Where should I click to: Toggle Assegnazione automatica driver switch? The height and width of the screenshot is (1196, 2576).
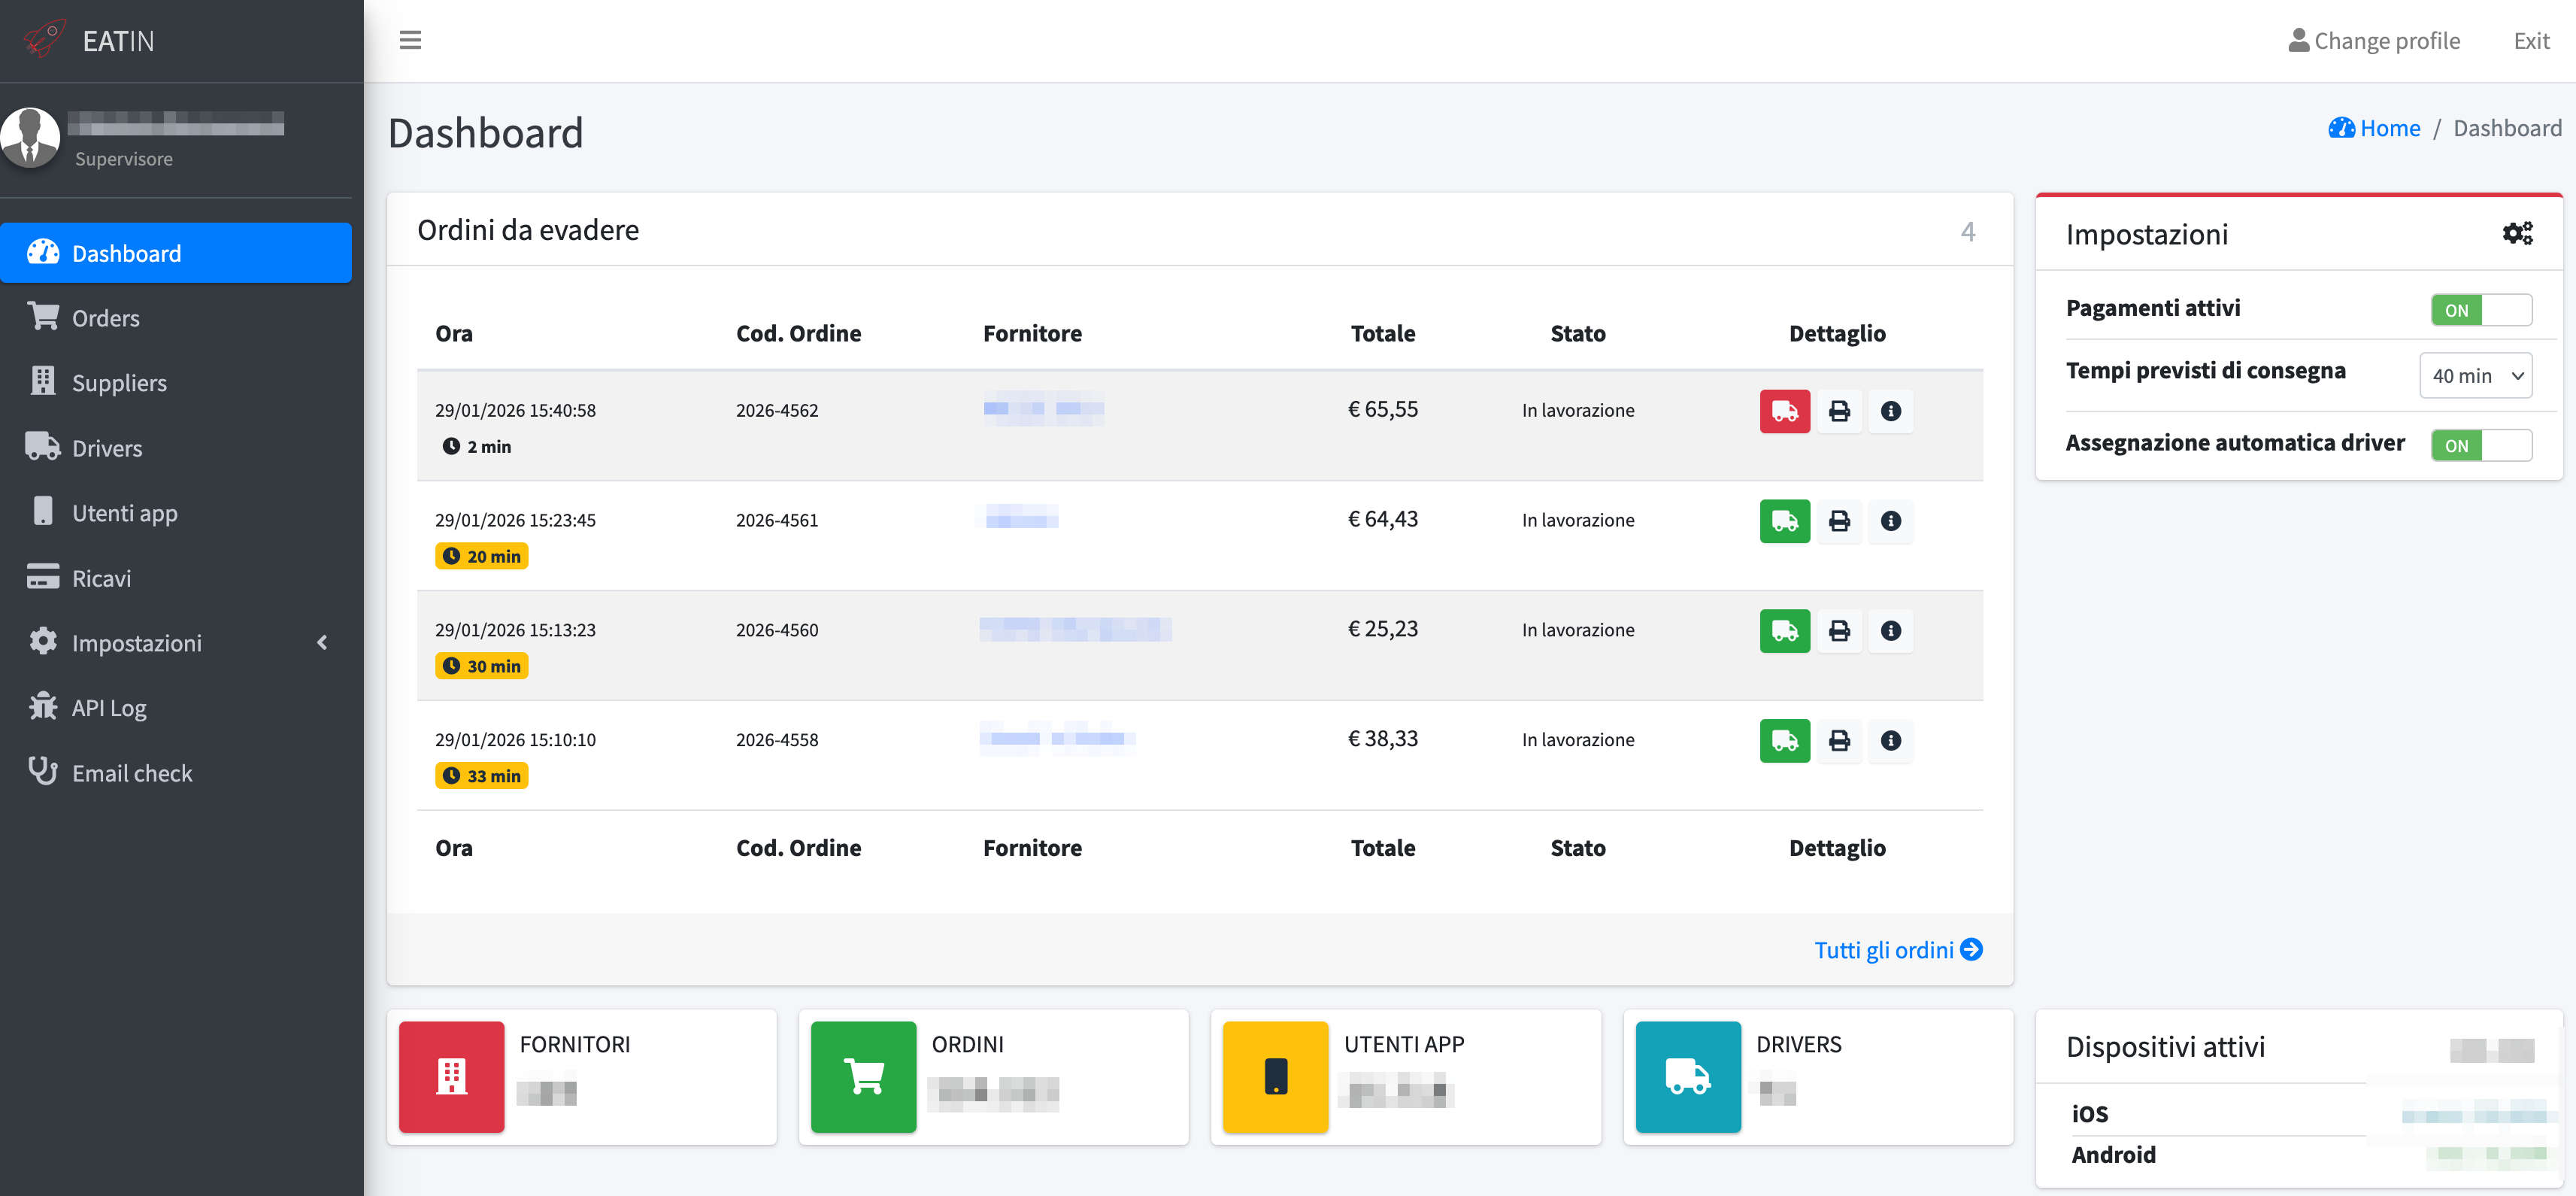click(2481, 445)
